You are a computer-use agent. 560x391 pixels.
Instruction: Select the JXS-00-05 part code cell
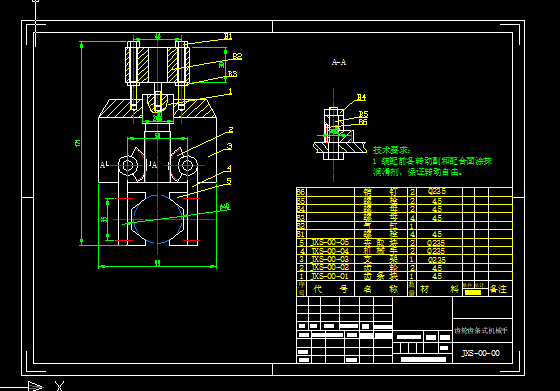click(330, 242)
